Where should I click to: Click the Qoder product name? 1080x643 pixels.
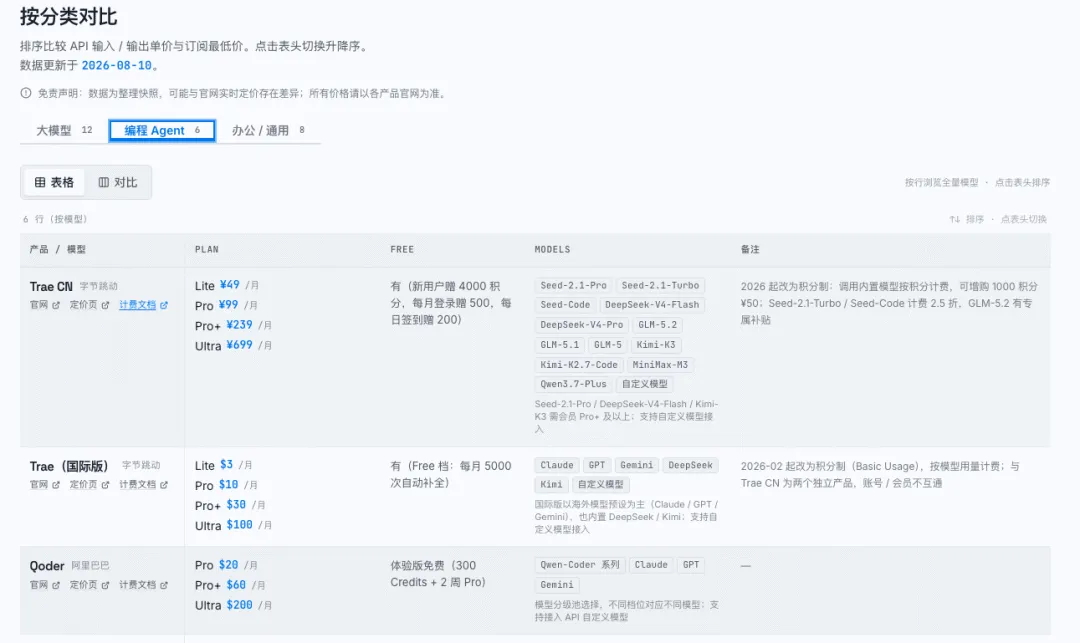click(x=47, y=566)
